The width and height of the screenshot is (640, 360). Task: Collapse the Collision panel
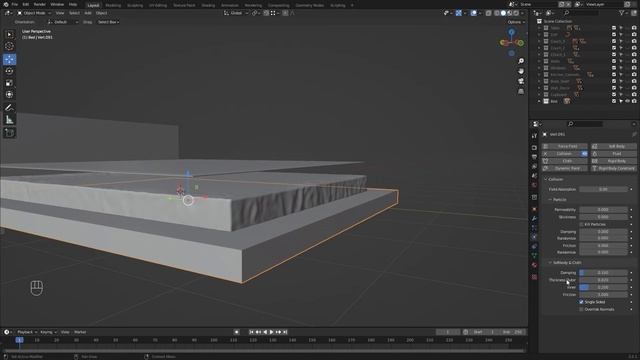tap(545, 179)
